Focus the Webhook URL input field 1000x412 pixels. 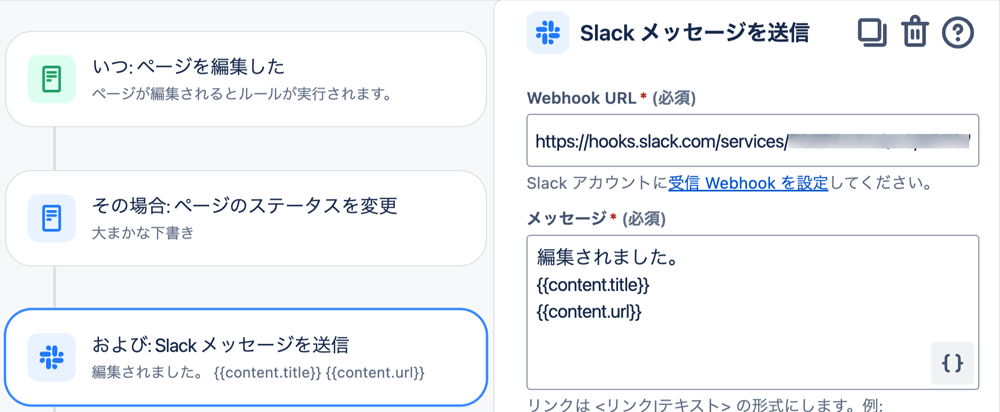coord(753,140)
